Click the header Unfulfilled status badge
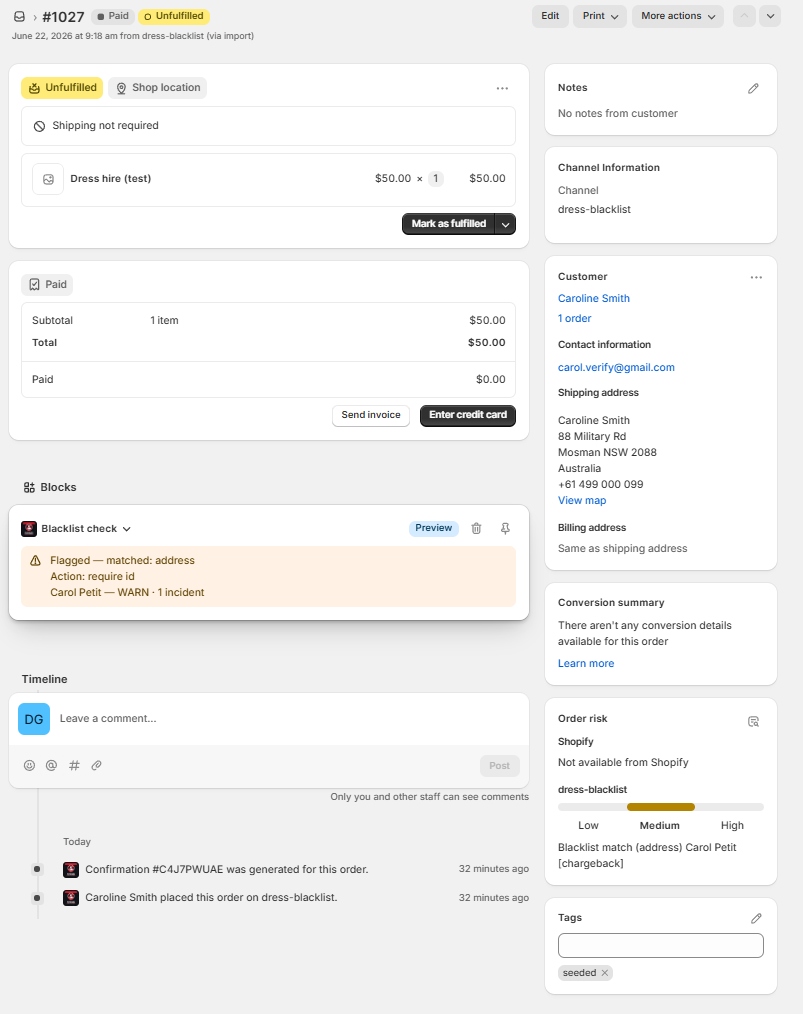Image resolution: width=803 pixels, height=1014 pixels. (174, 16)
